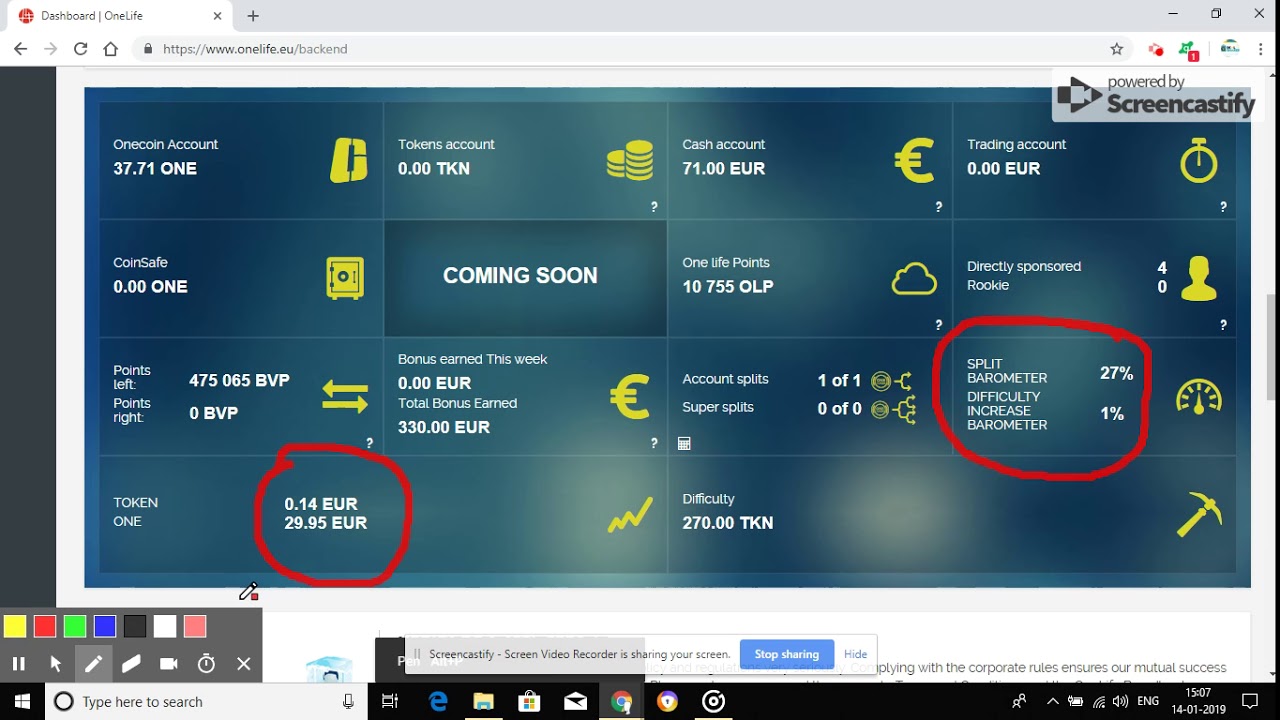Show help for Cash account tile
Viewport: 1280px width, 720px height.
point(938,207)
